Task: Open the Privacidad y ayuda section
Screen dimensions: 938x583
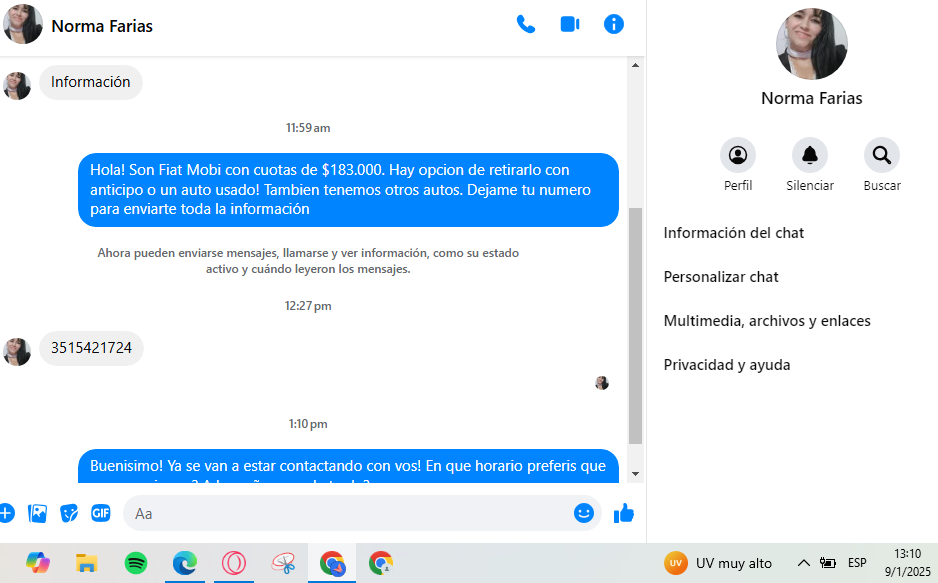Action: 727,365
